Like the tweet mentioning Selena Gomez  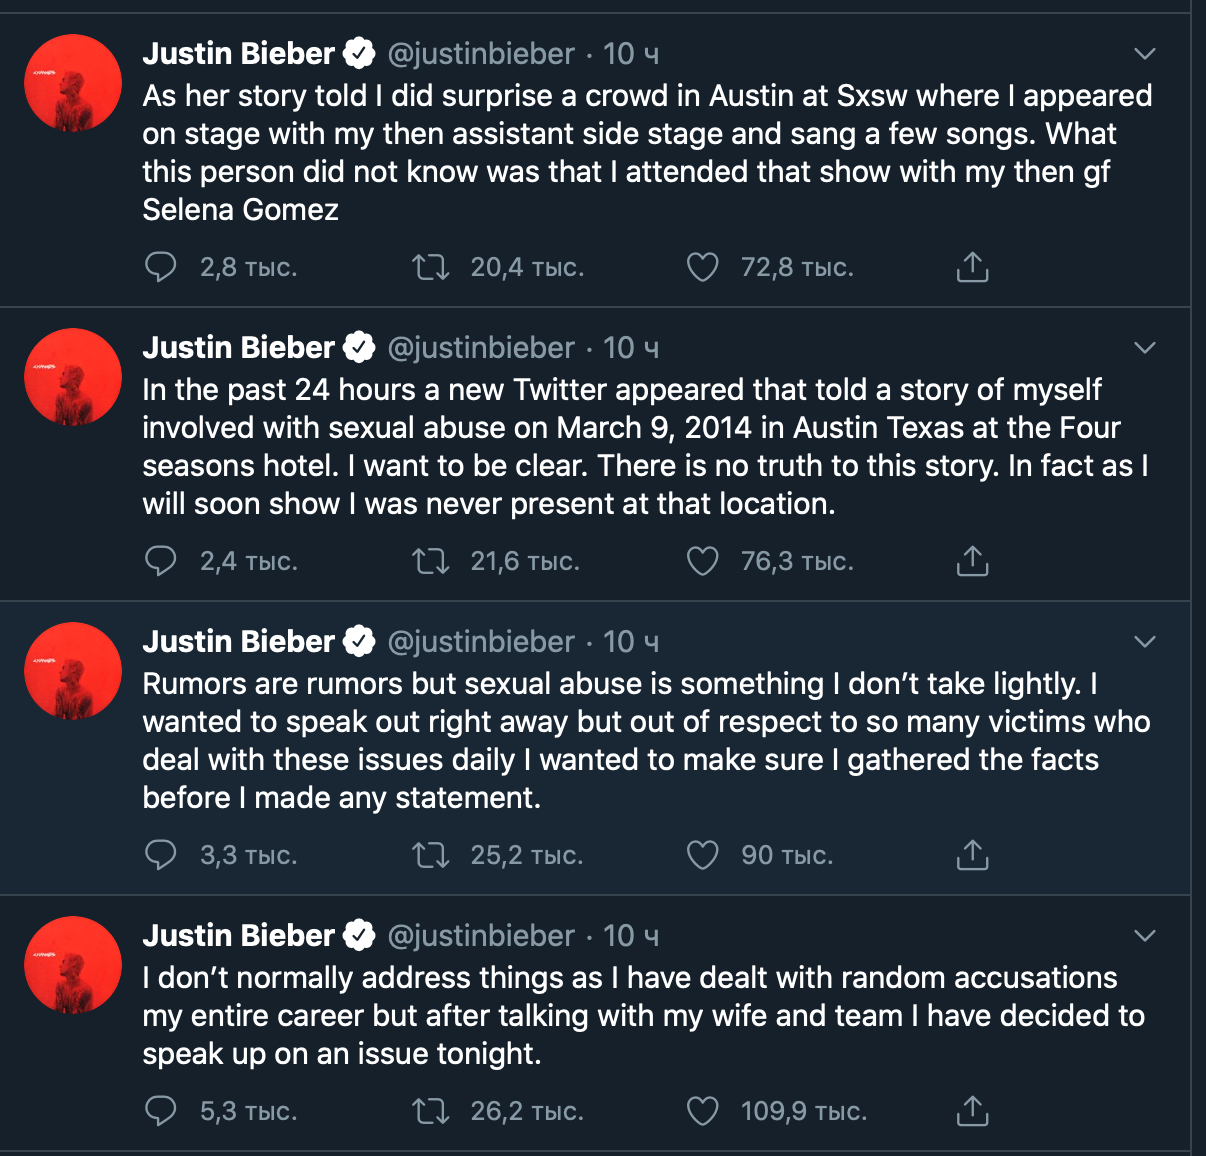click(702, 267)
